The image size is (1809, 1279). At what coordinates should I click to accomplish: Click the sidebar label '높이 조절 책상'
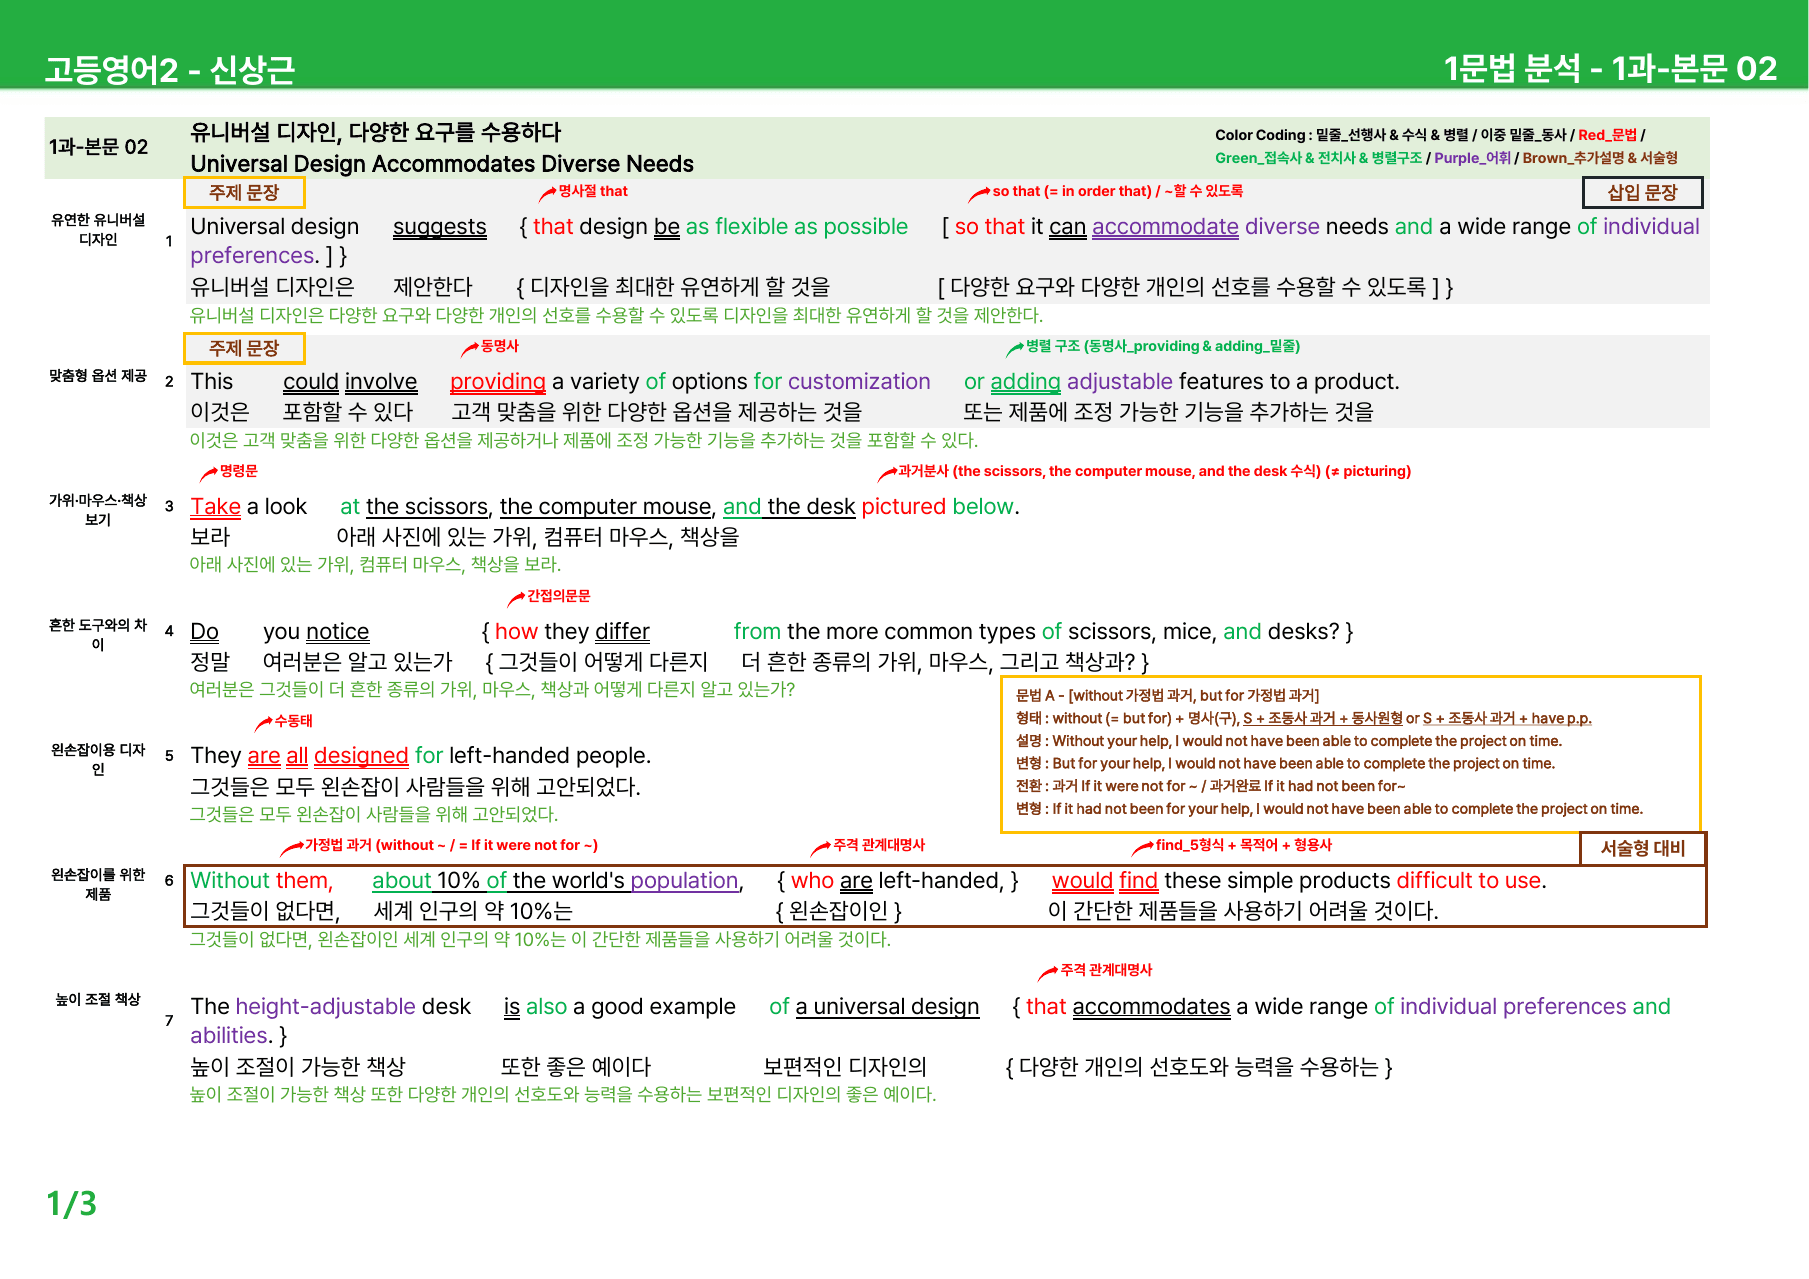(98, 1000)
